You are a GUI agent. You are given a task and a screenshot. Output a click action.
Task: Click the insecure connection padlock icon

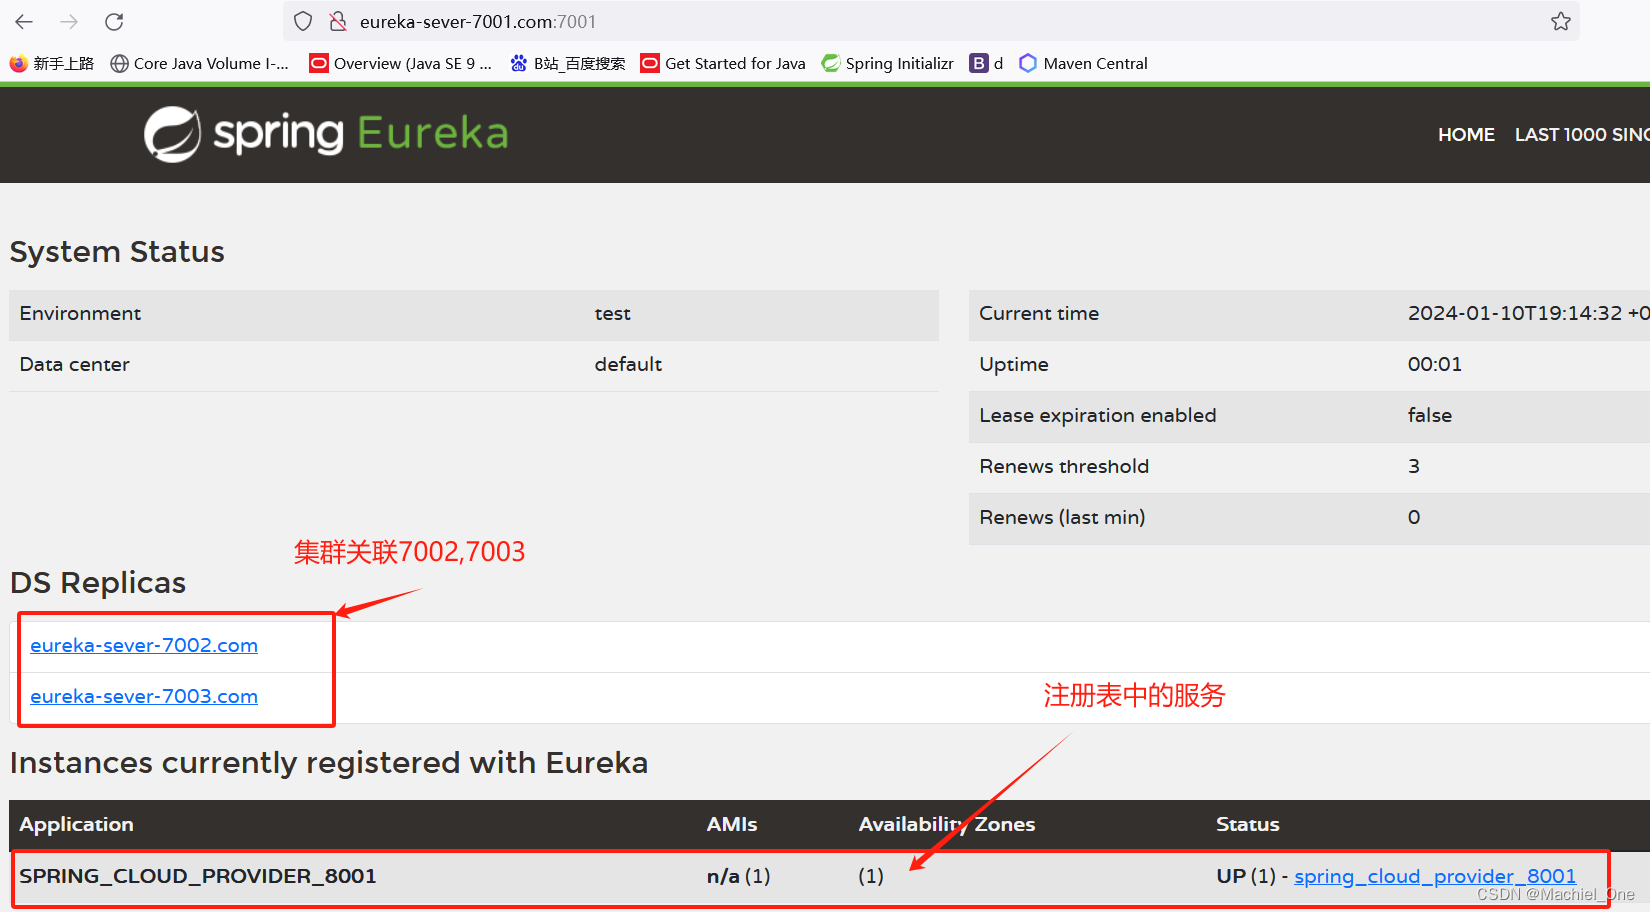tap(338, 22)
